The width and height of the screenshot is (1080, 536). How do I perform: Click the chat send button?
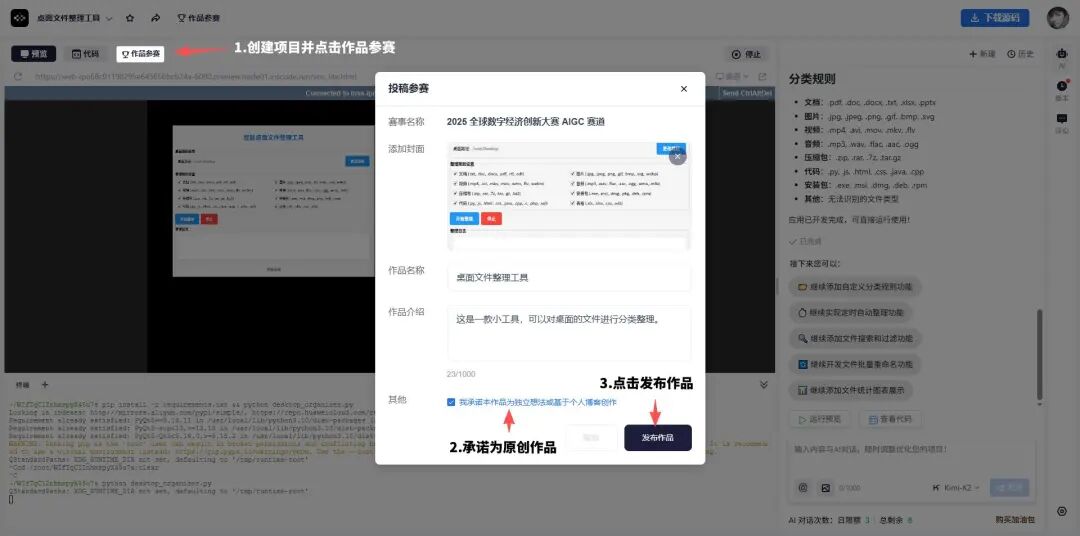1009,488
